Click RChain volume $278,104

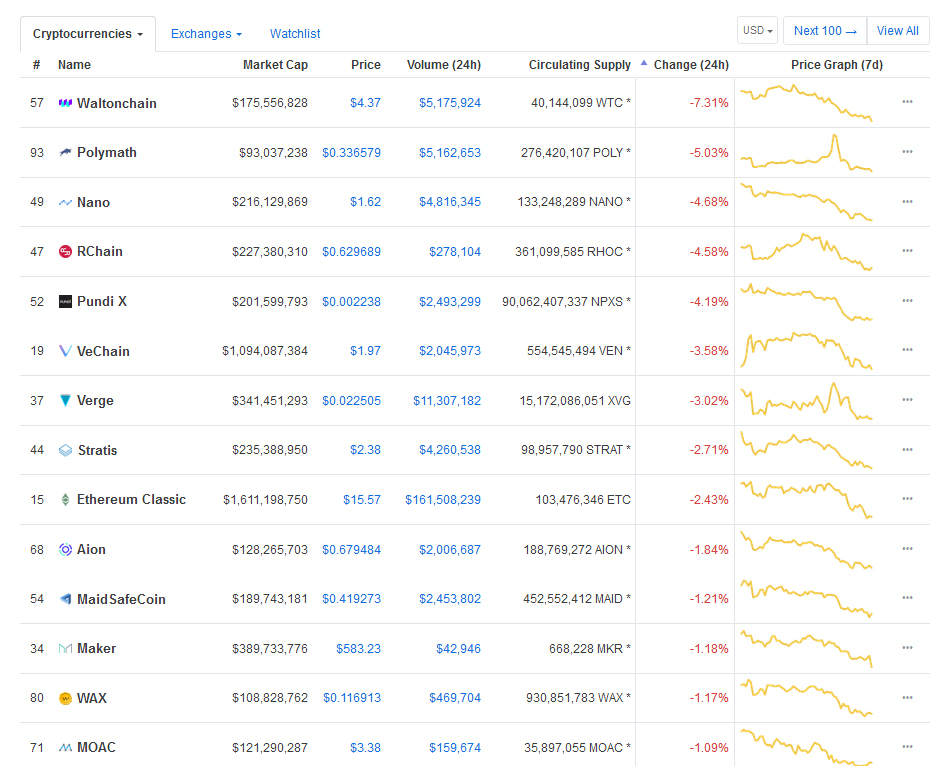coord(455,252)
